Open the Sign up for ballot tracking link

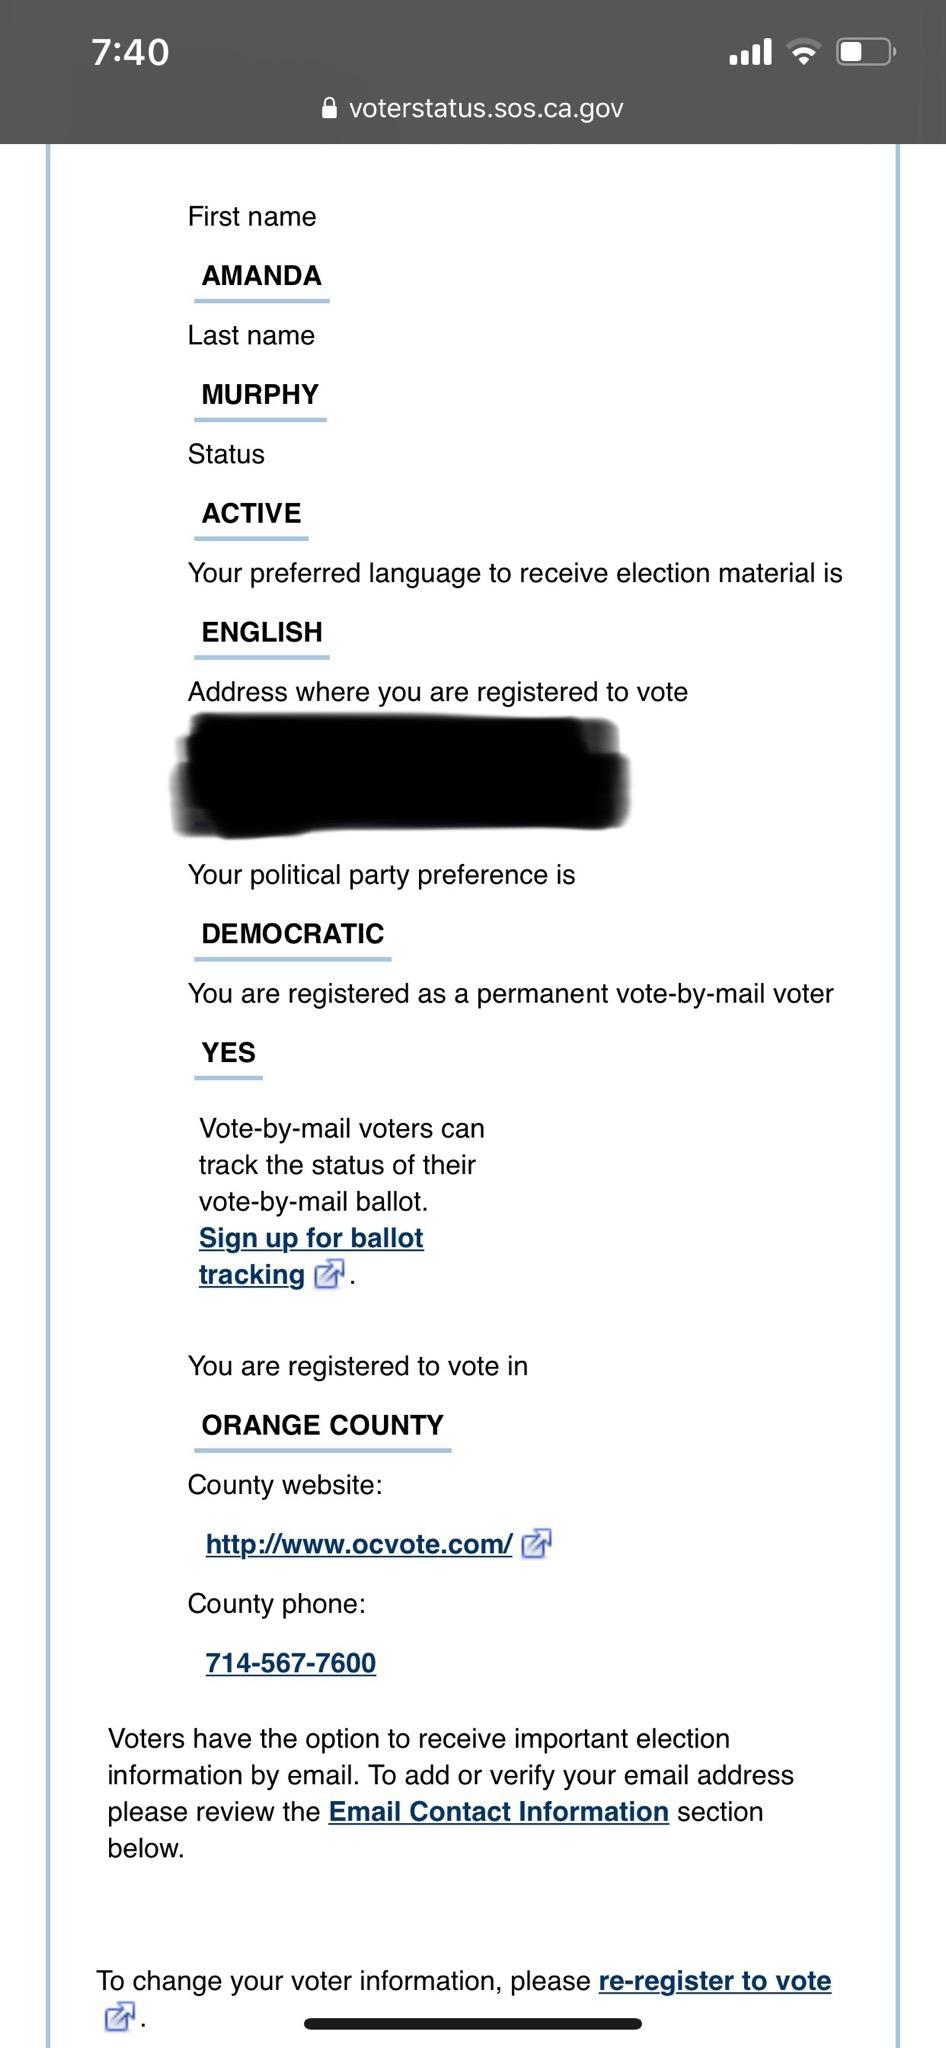tap(311, 1238)
